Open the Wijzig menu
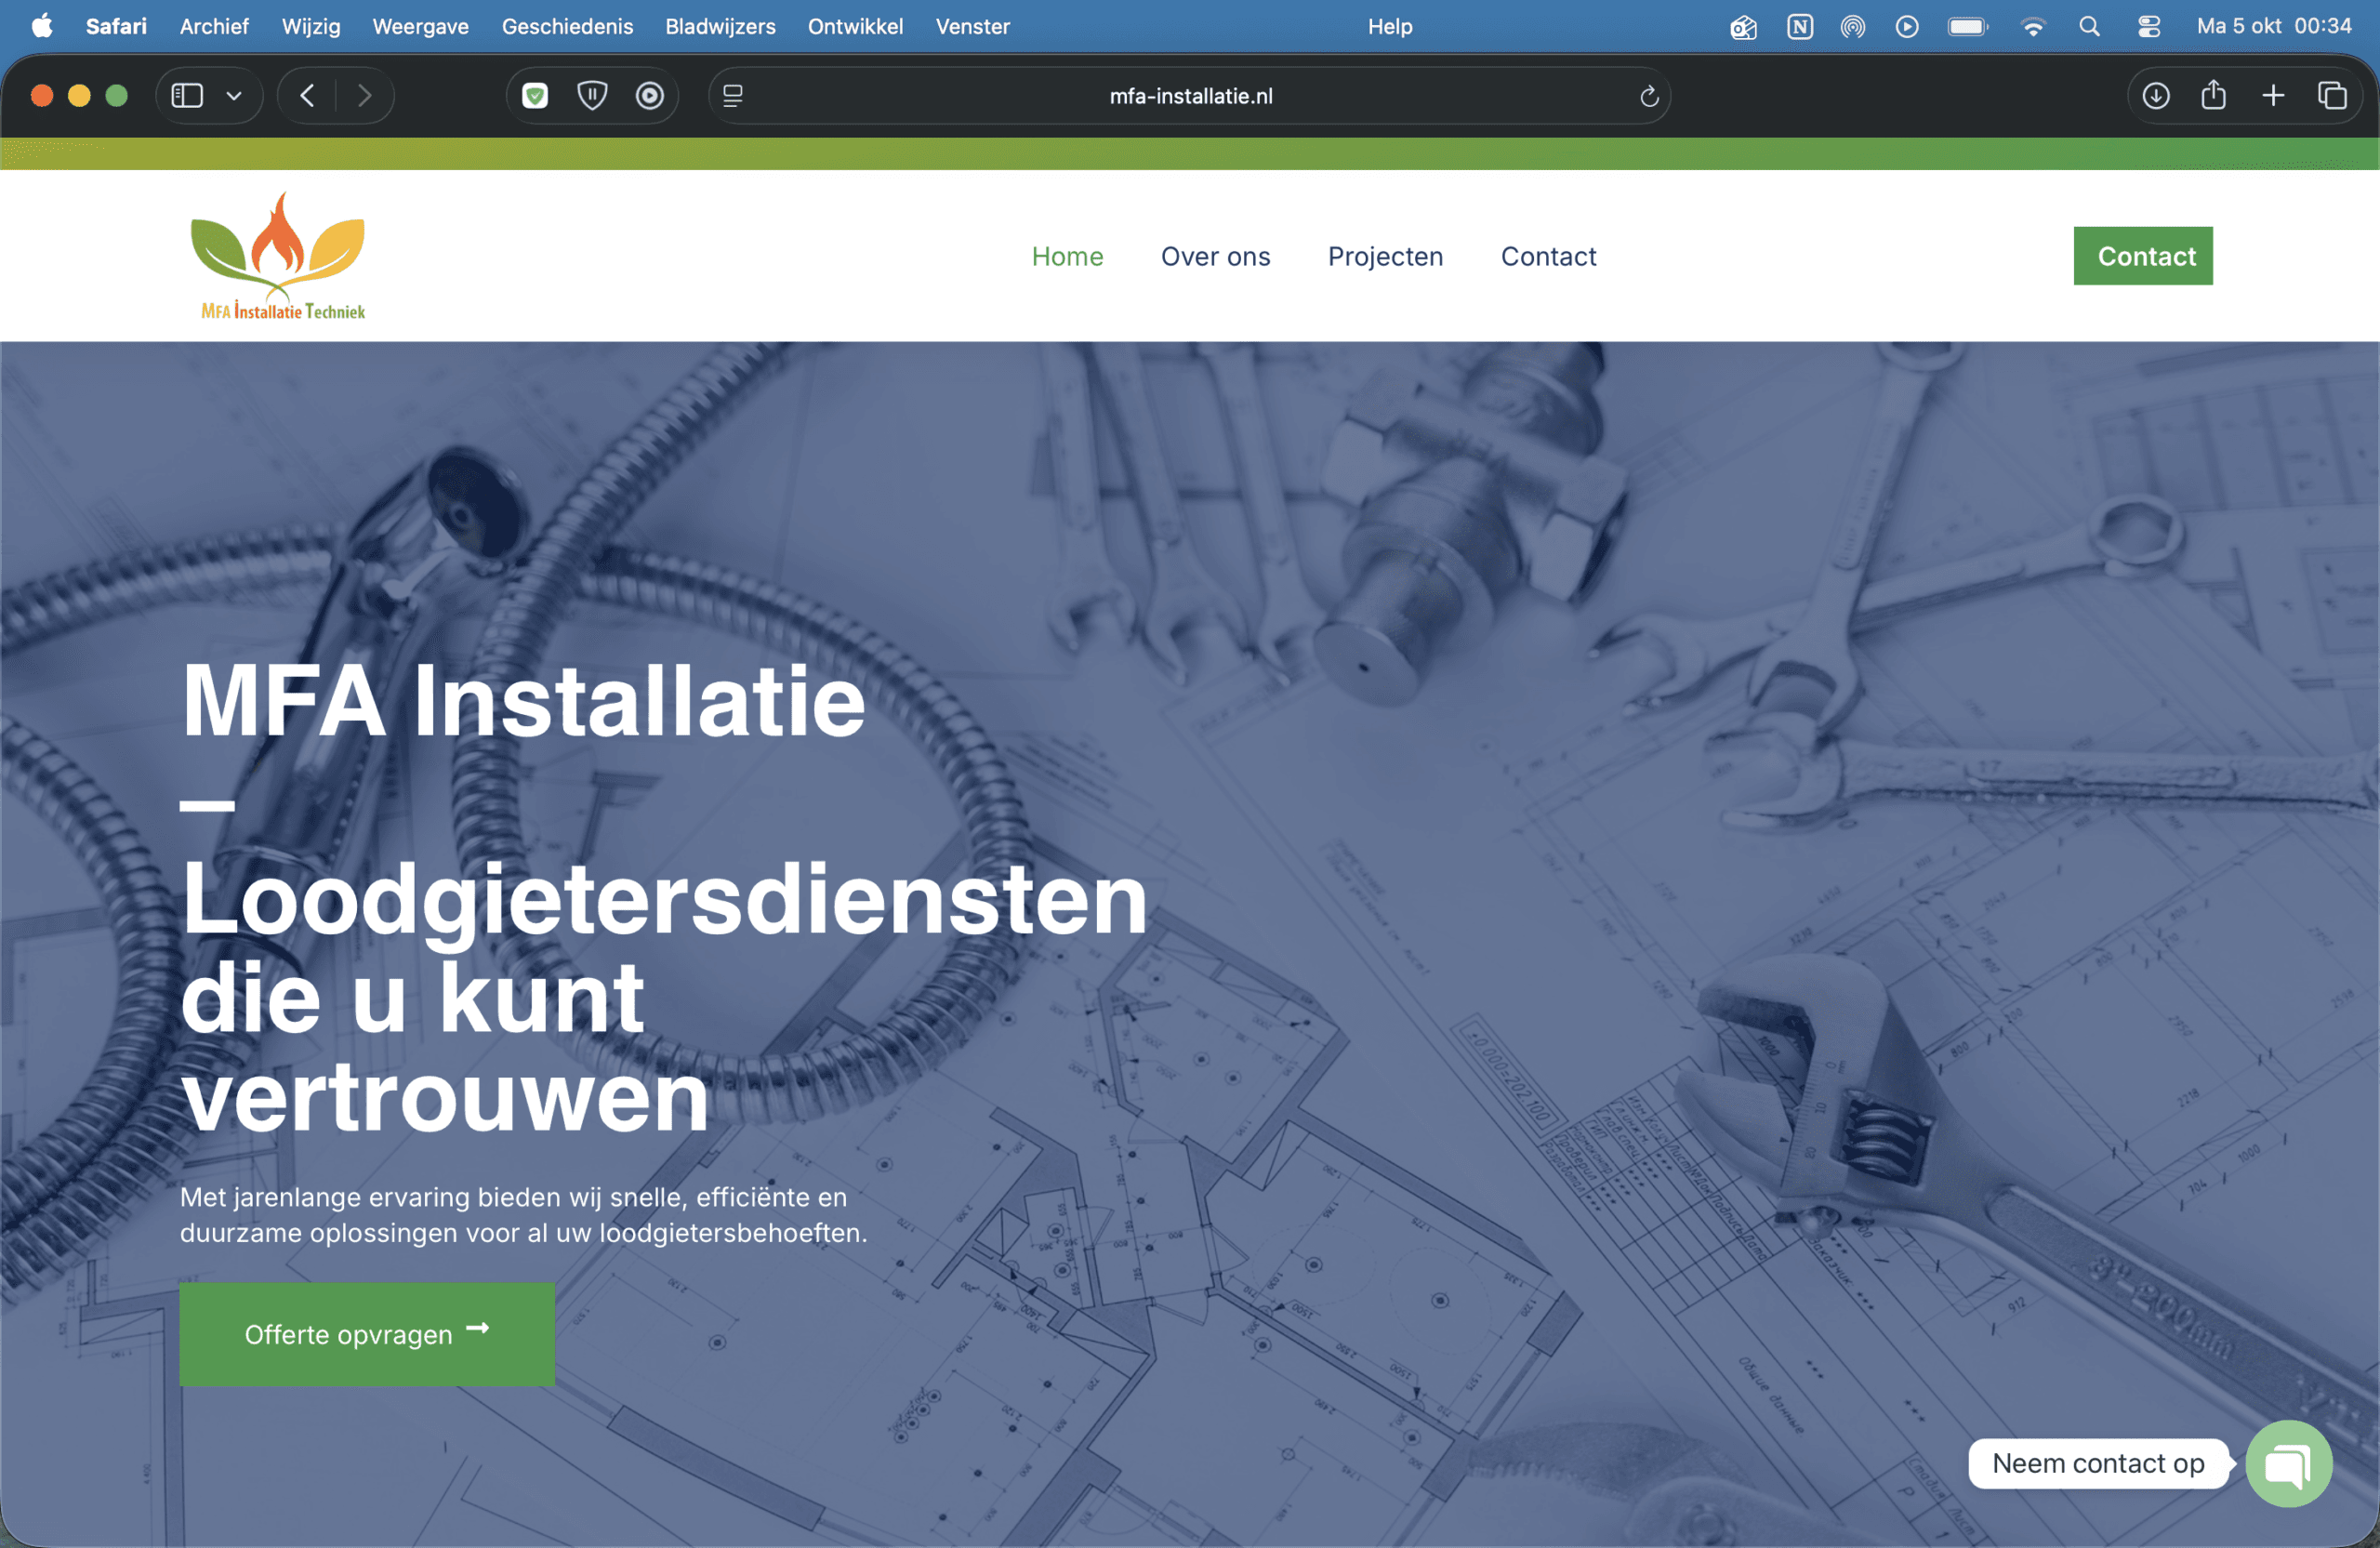2380x1548 pixels. coord(311,26)
